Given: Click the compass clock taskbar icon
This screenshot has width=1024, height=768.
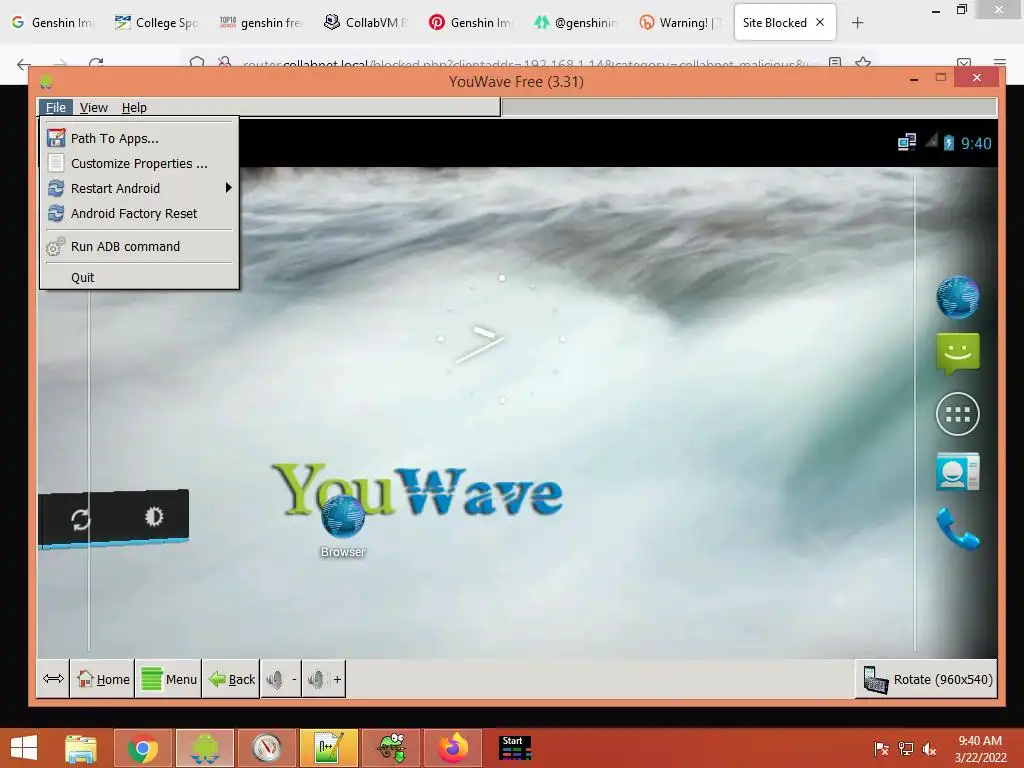Looking at the screenshot, I should 266,748.
